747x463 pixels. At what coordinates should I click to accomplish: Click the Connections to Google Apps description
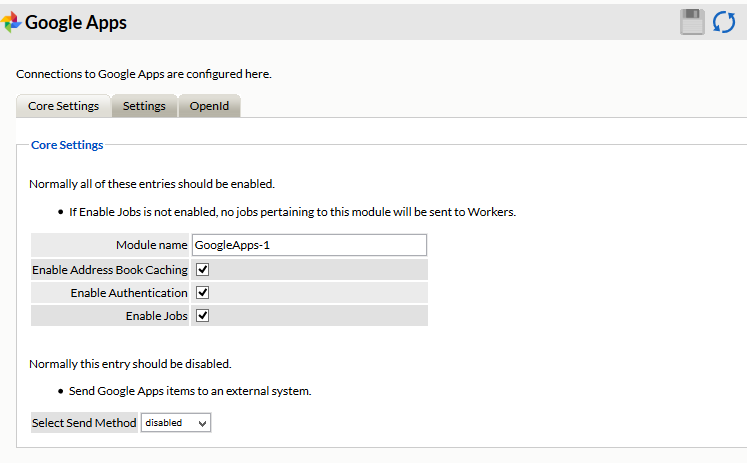coord(144,73)
